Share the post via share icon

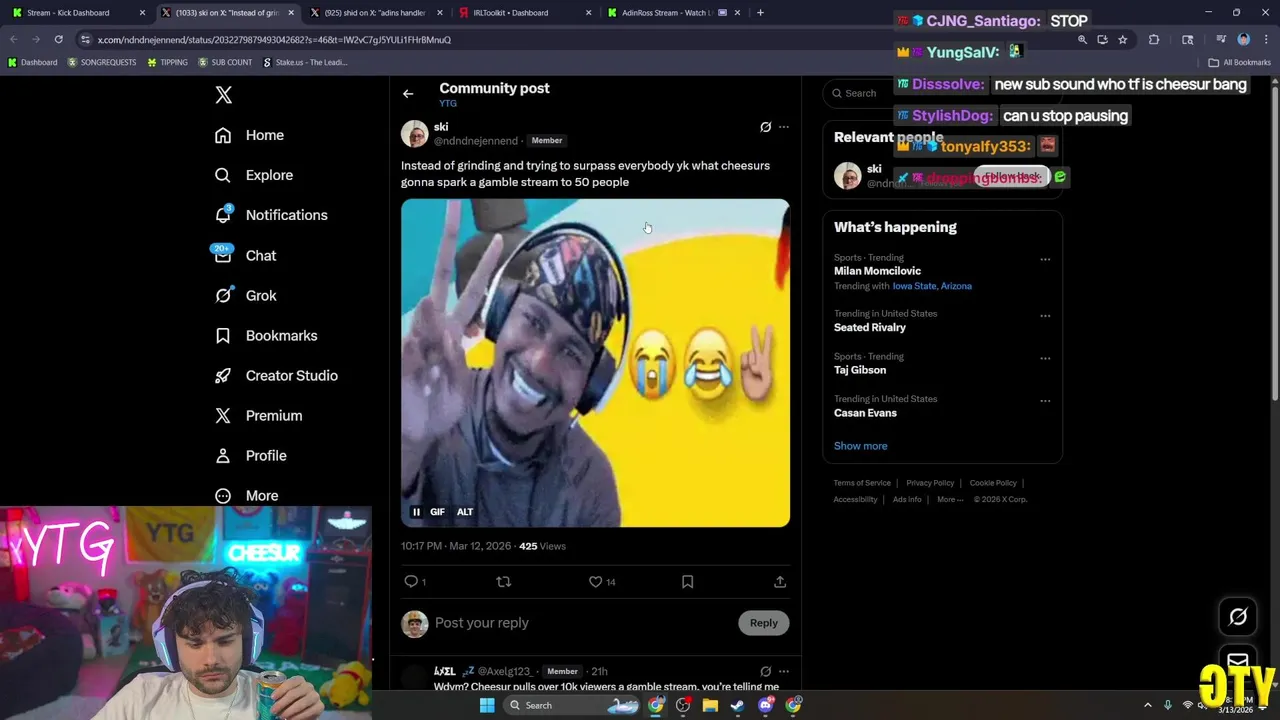pyautogui.click(x=780, y=581)
